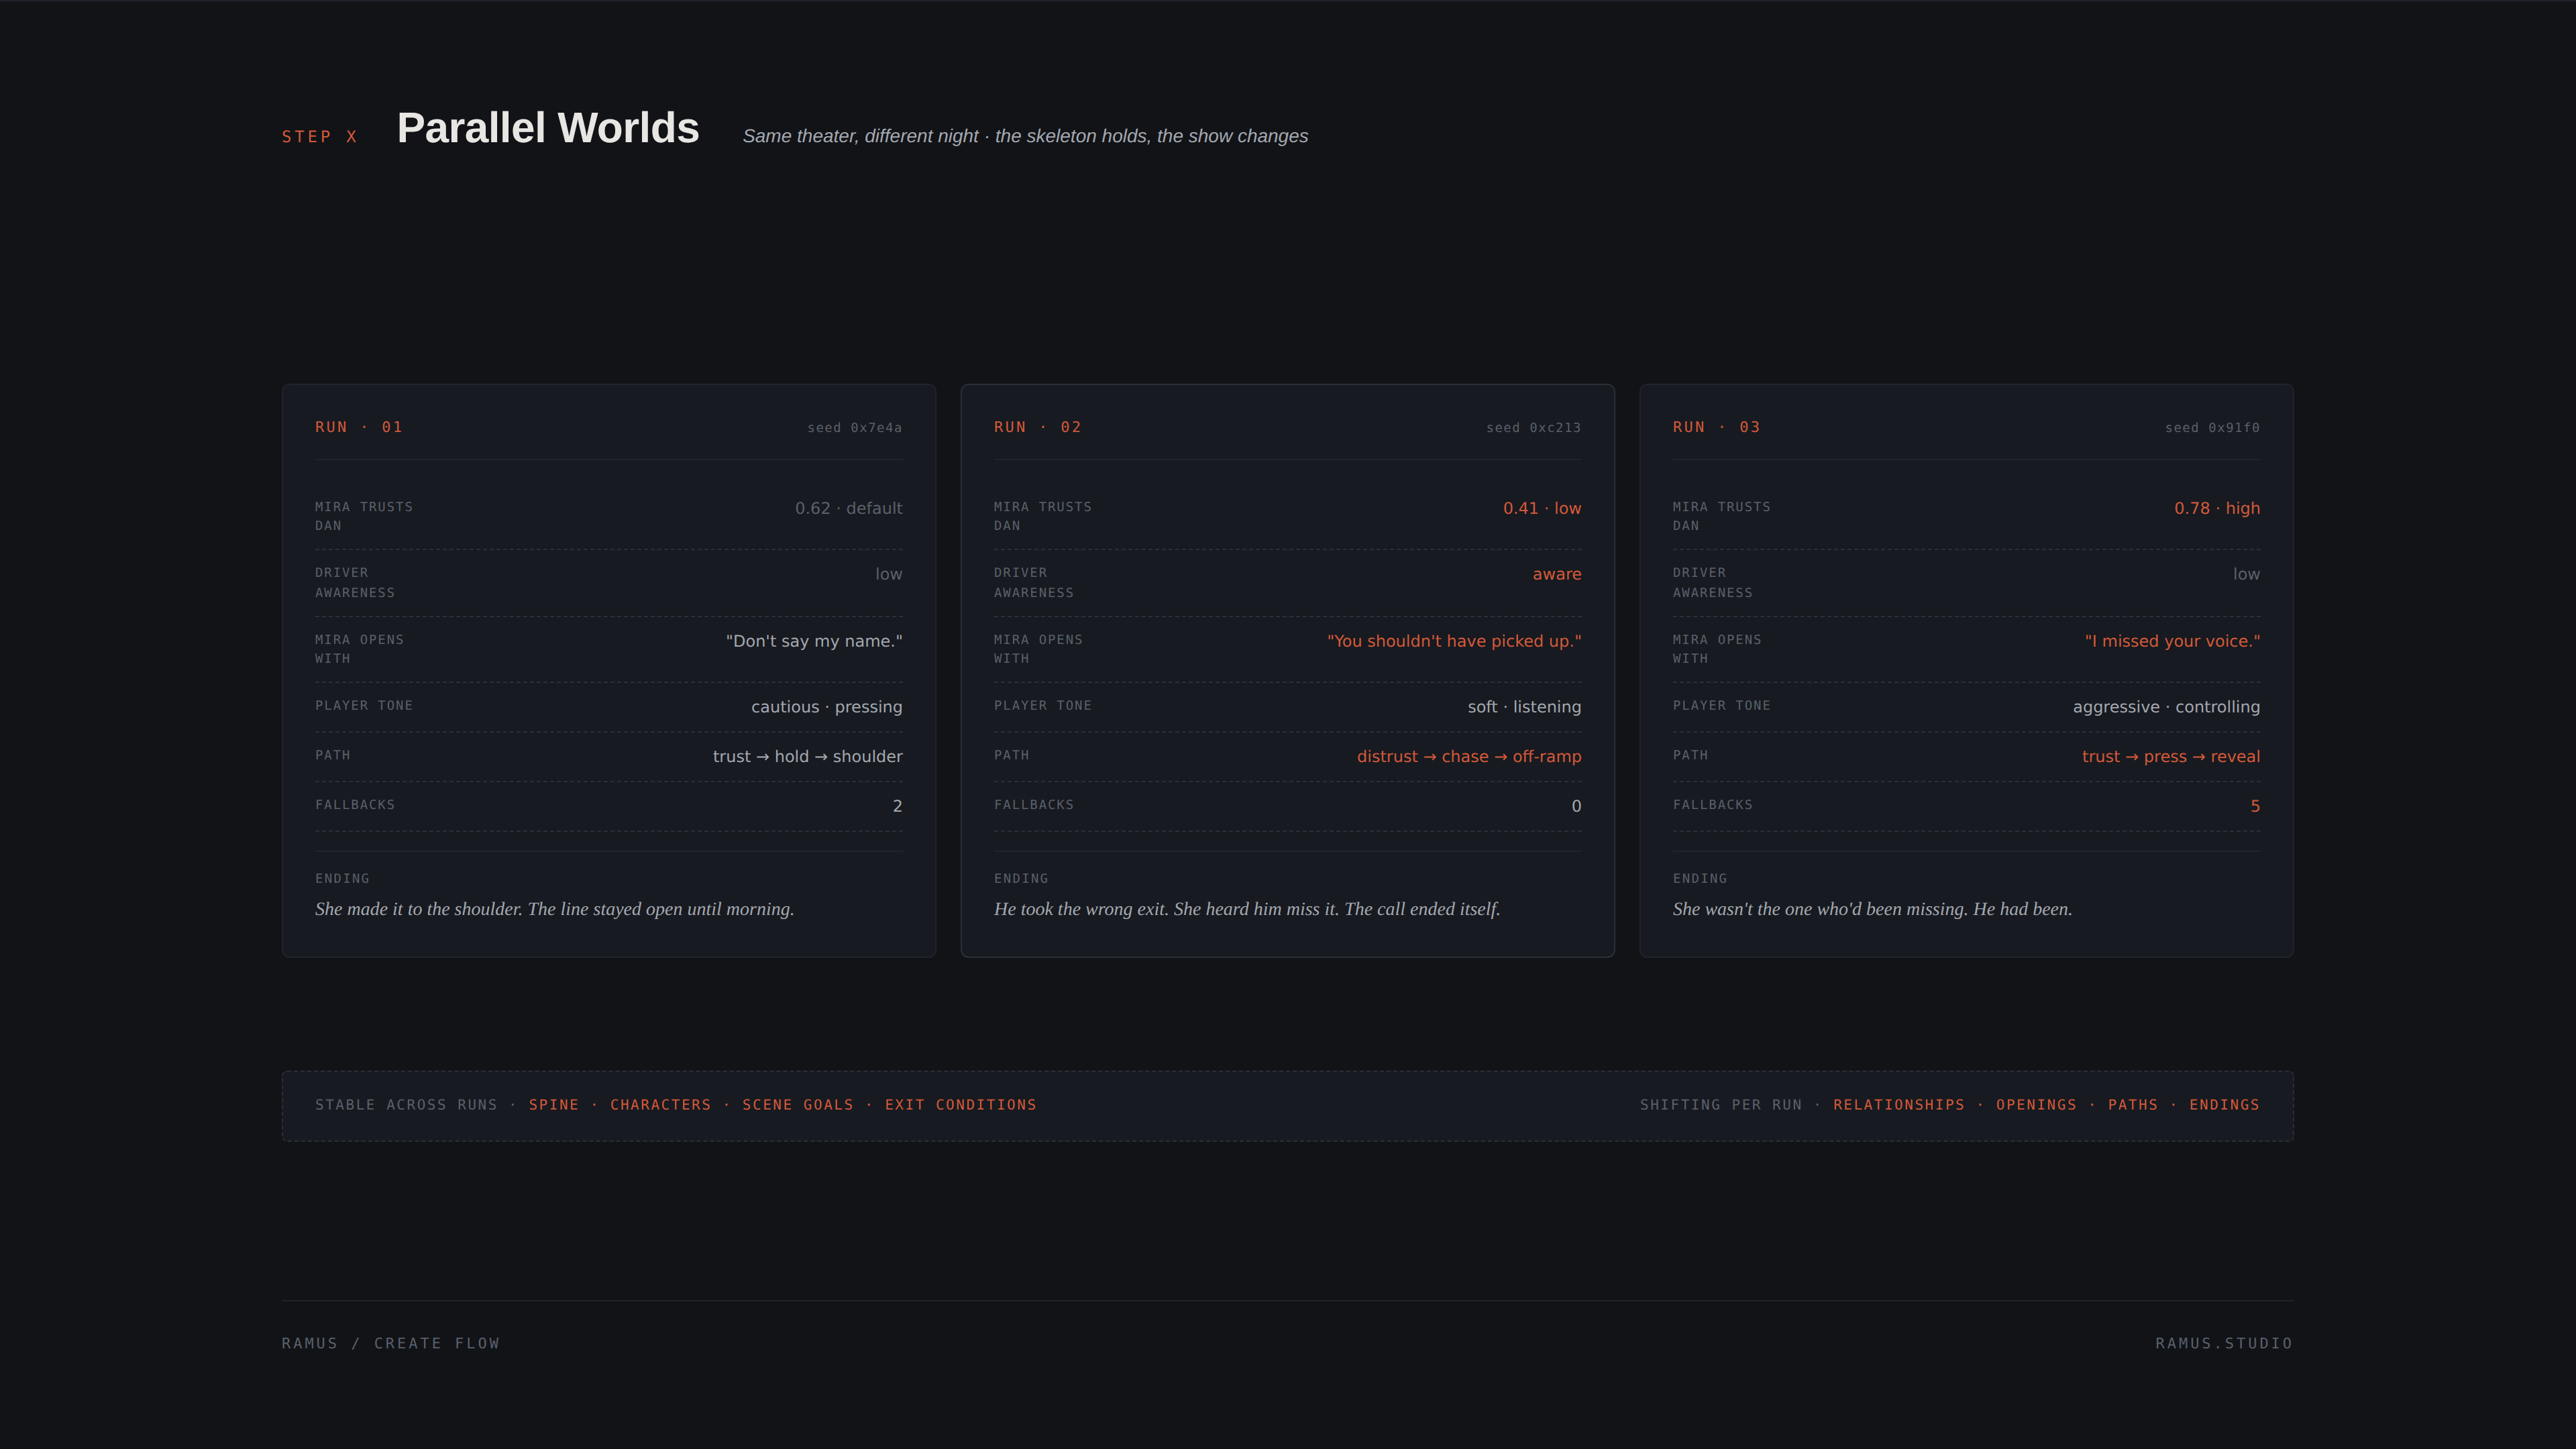Select the quote "You shouldn't have picked up."
This screenshot has width=2576, height=1449.
click(x=1454, y=641)
